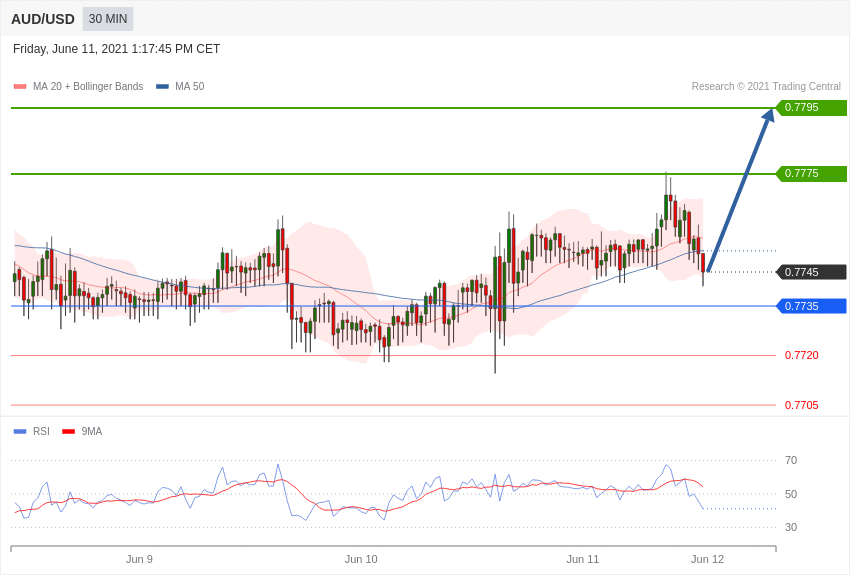Click the 0.7720 red support label
Viewport: 850px width, 576px height.
click(802, 355)
